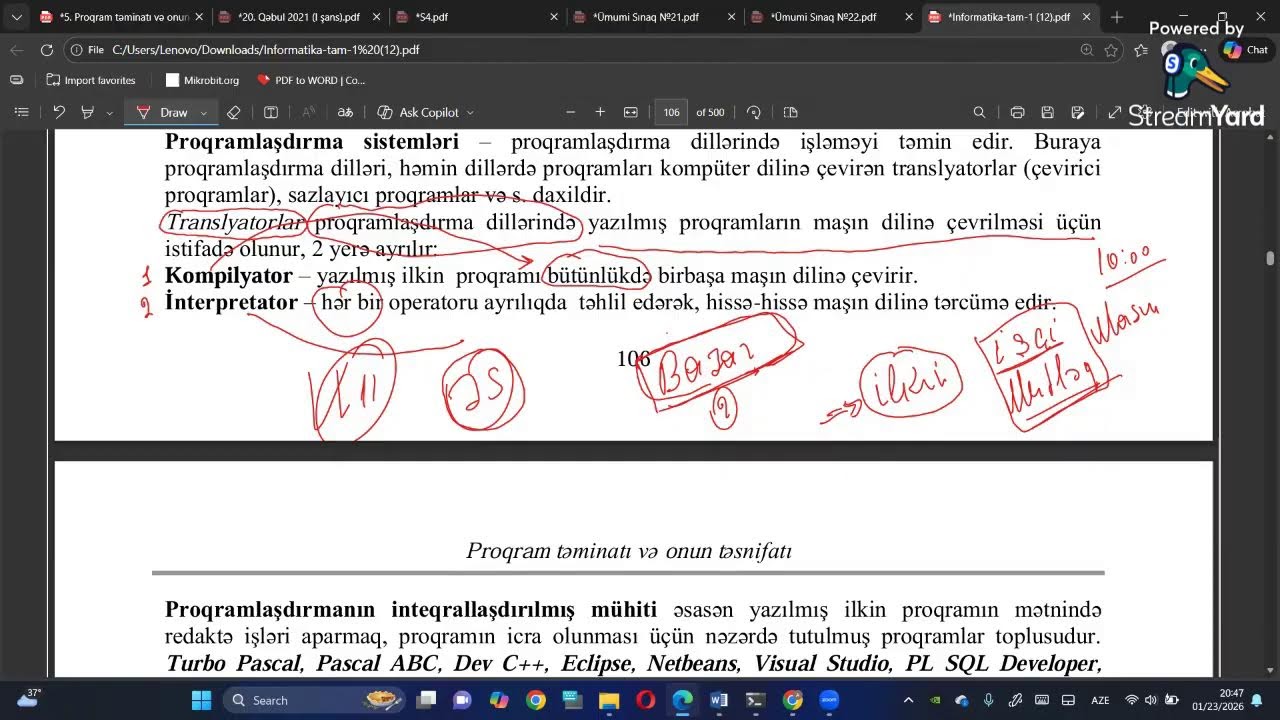Enter full screen PDF view
Viewport: 1280px width, 720px height.
[1115, 112]
